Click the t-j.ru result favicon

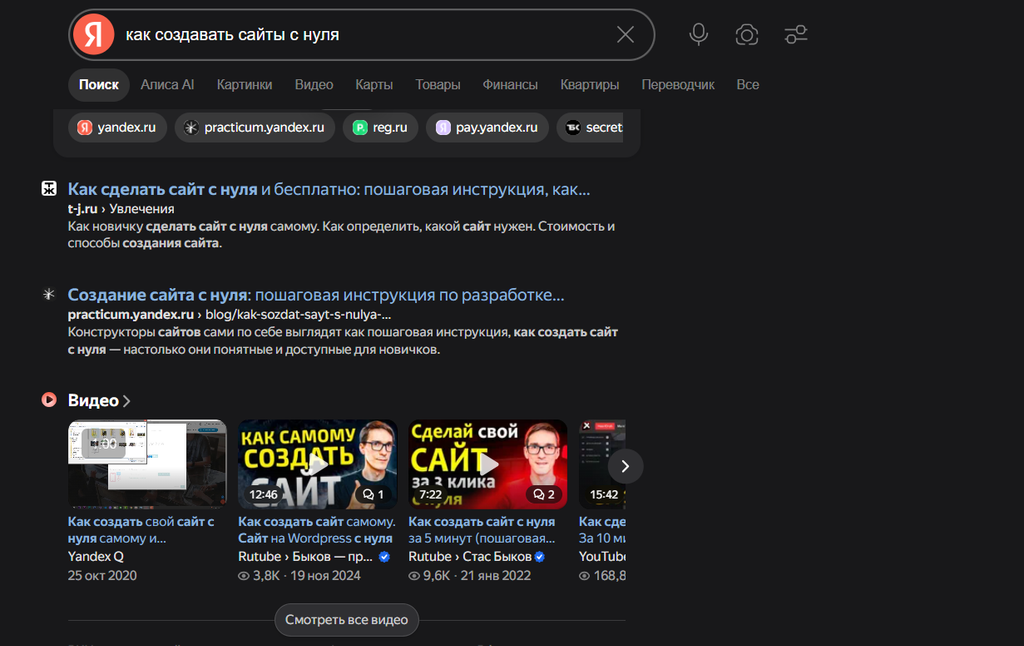(x=49, y=189)
